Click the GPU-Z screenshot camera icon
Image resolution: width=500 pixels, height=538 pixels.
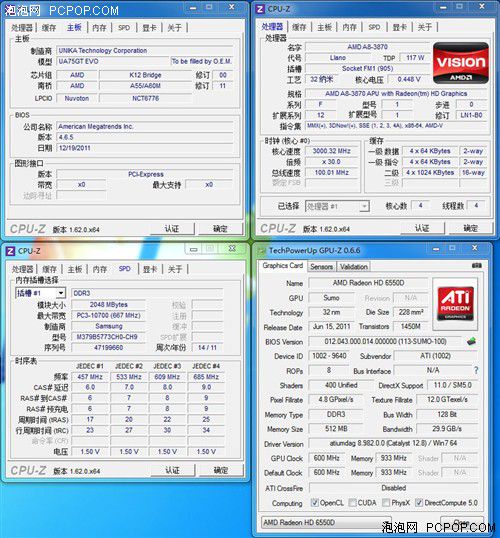point(477,265)
